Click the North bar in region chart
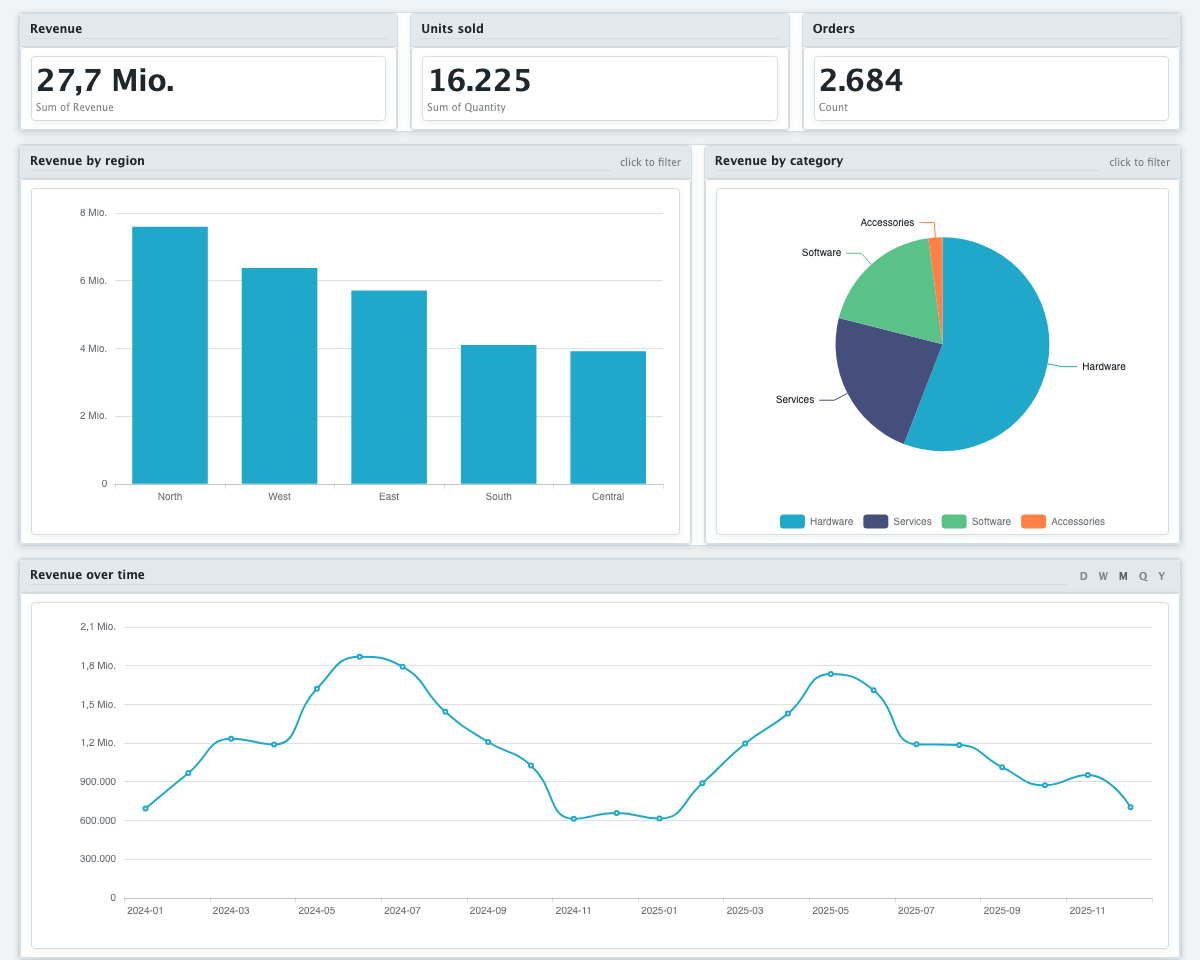1200x960 pixels. 170,355
